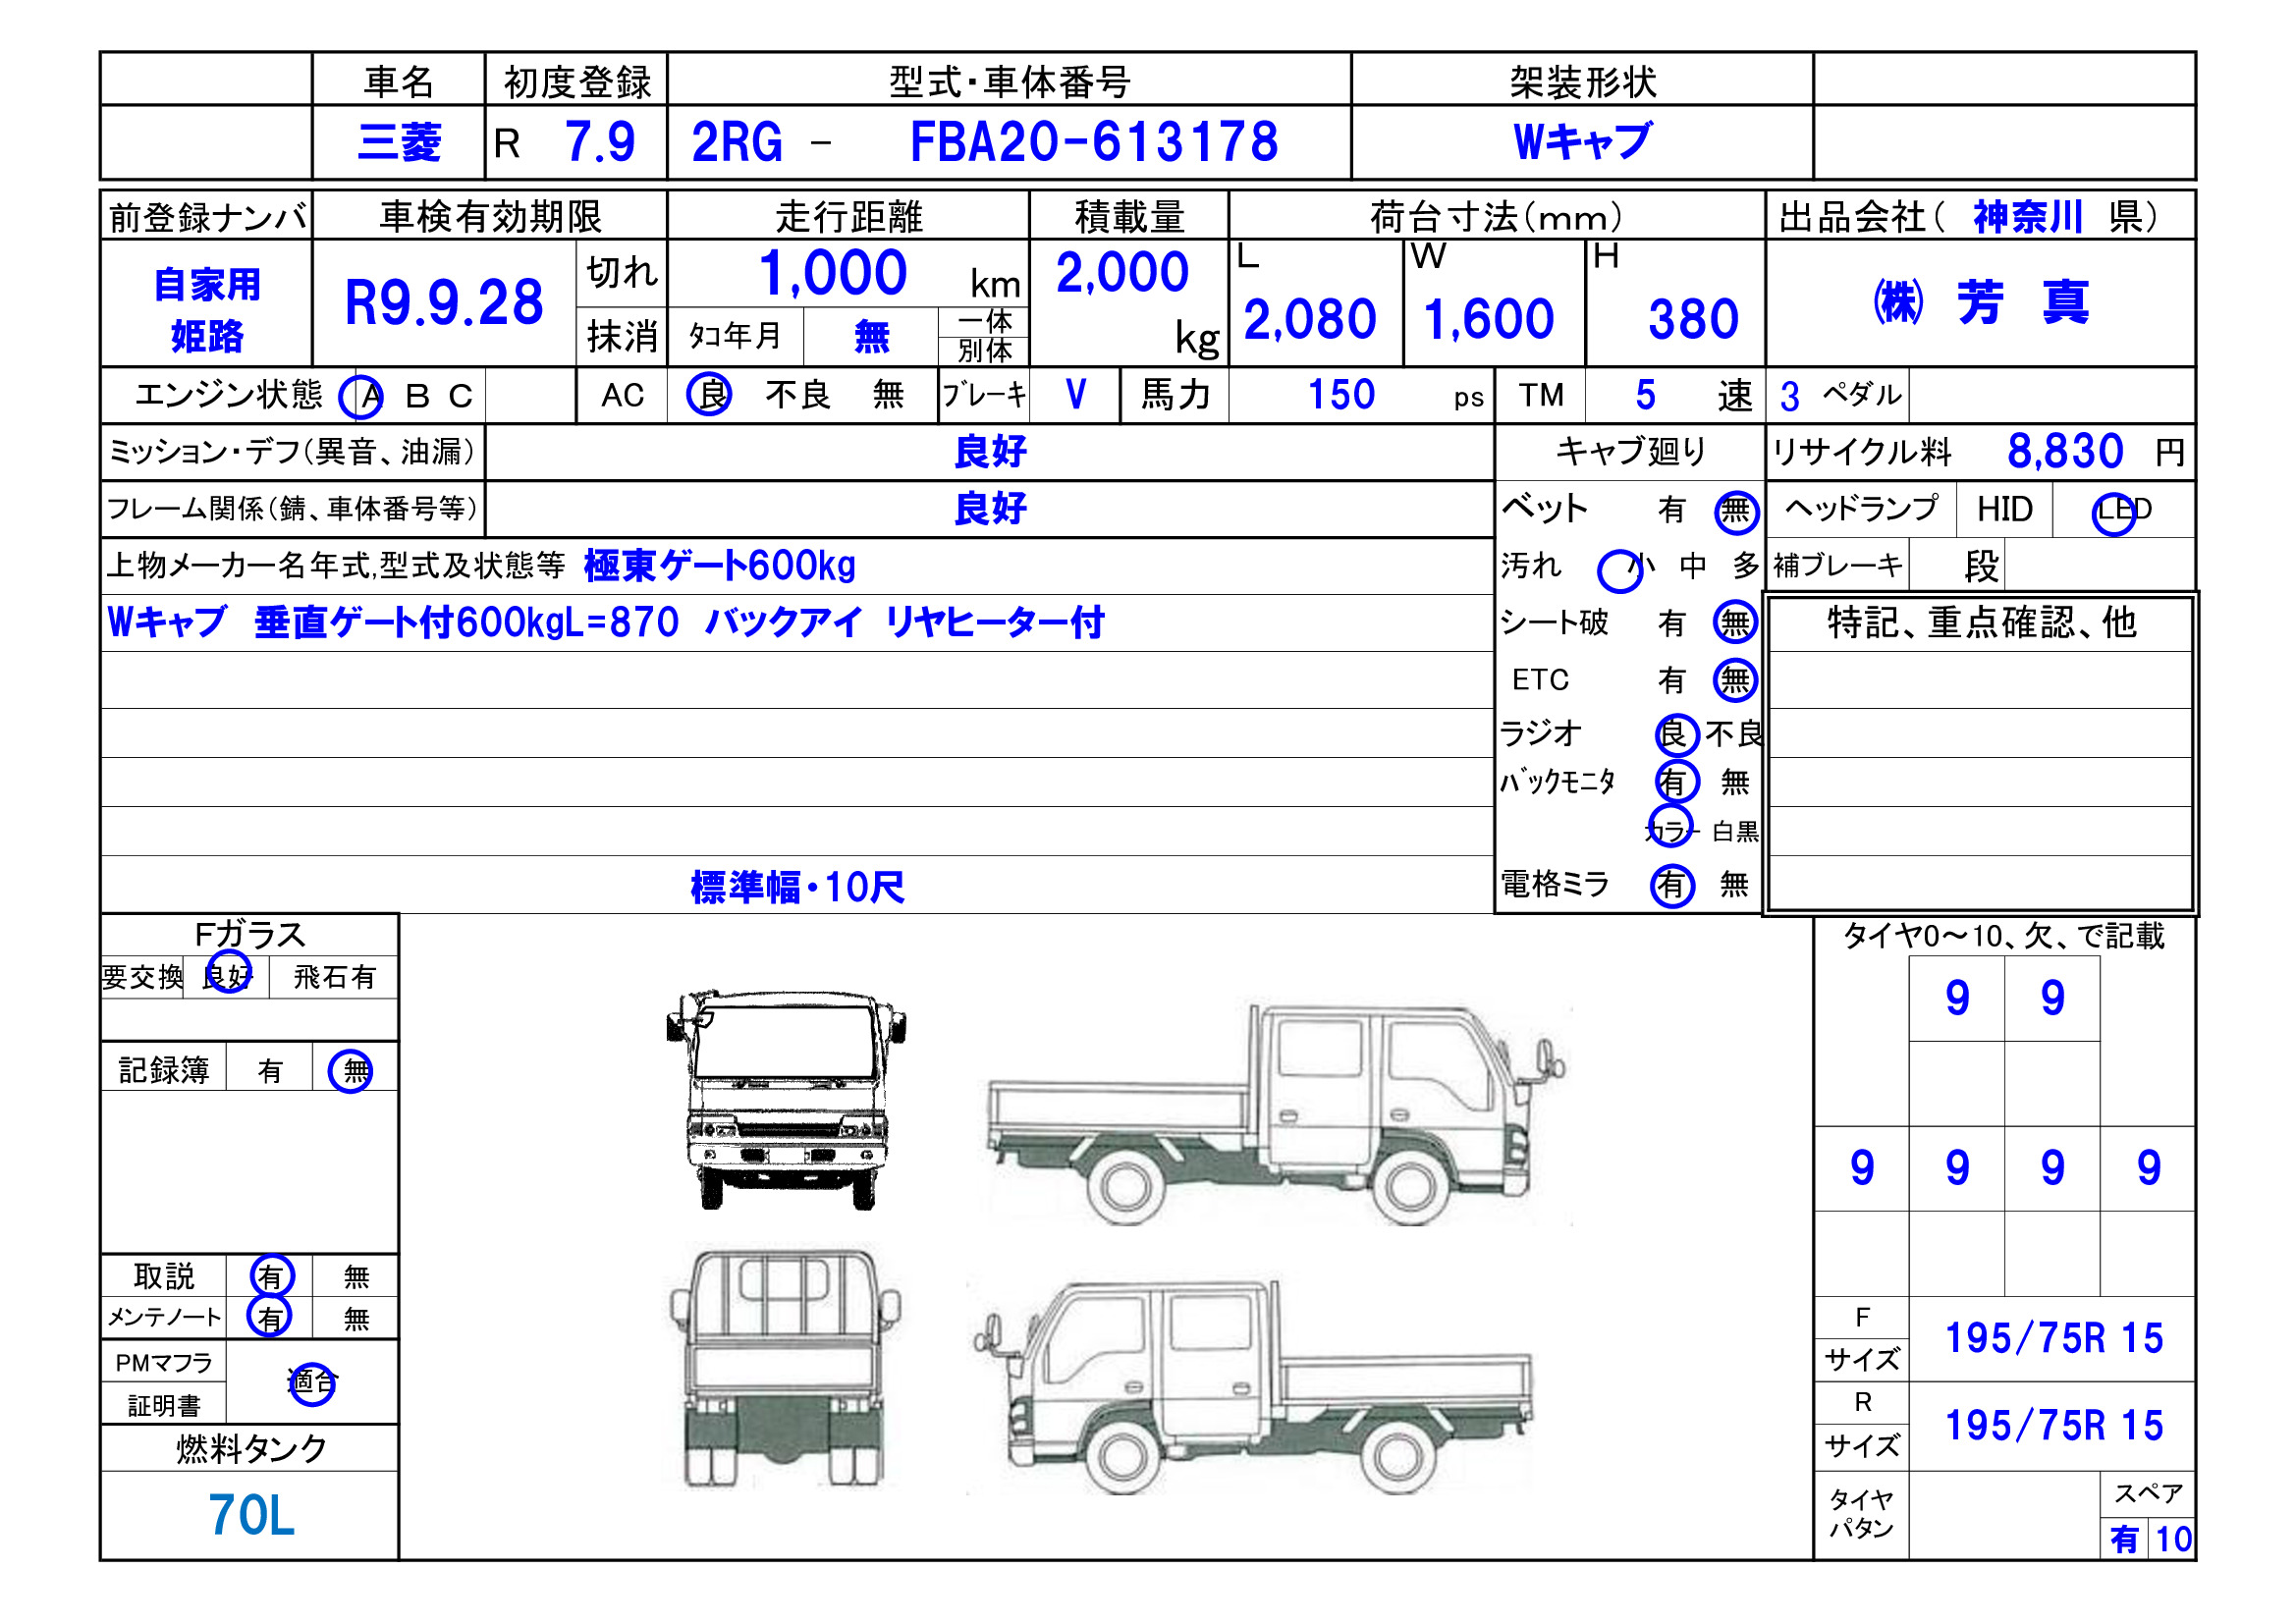The height and width of the screenshot is (1623, 2296).
Task: Select 記録簿 無 circled option
Action: (351, 1072)
